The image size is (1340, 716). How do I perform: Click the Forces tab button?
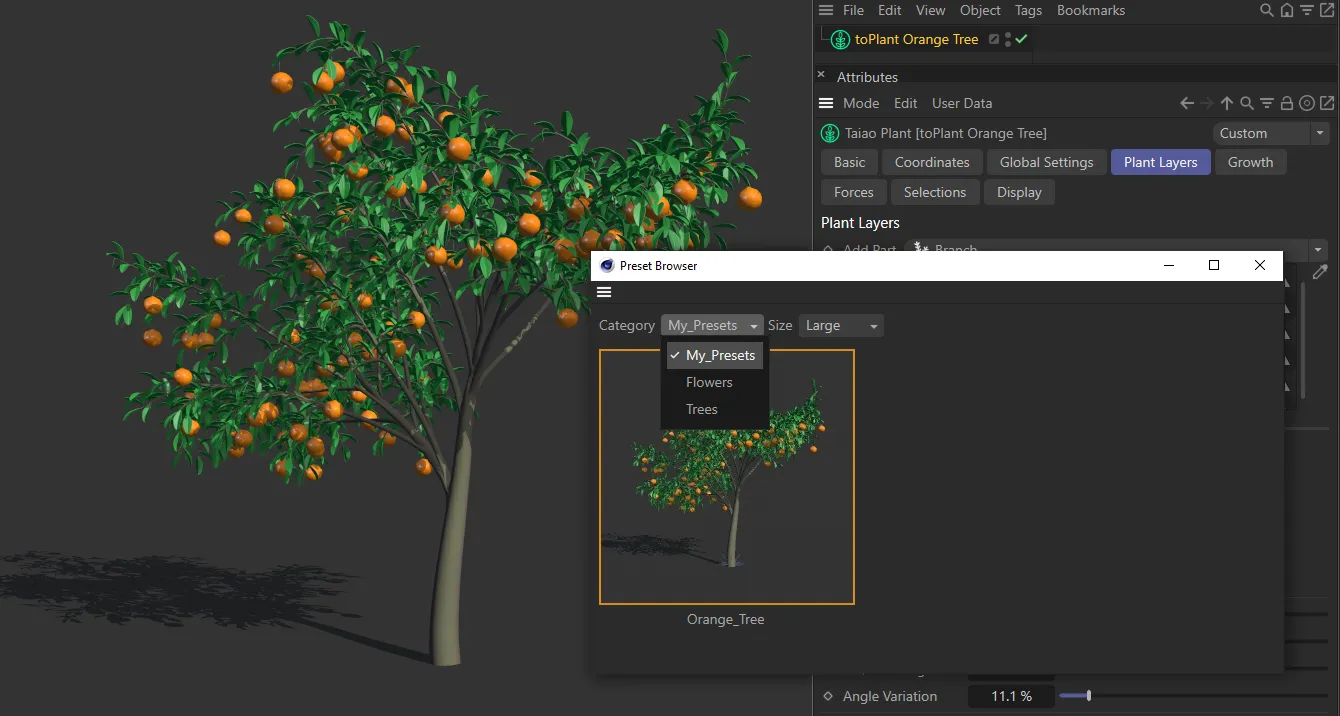tap(853, 192)
